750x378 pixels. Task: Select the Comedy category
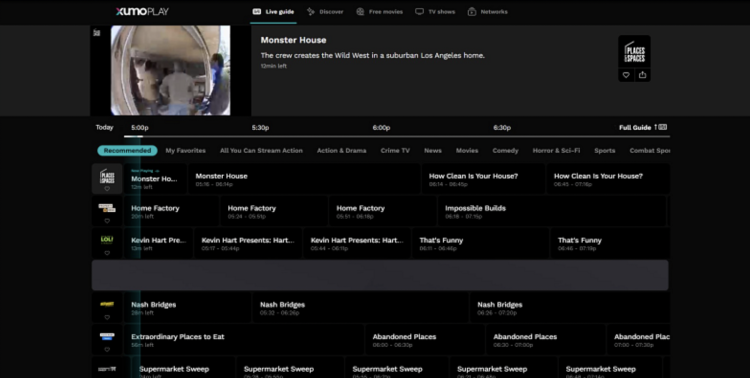click(x=506, y=151)
